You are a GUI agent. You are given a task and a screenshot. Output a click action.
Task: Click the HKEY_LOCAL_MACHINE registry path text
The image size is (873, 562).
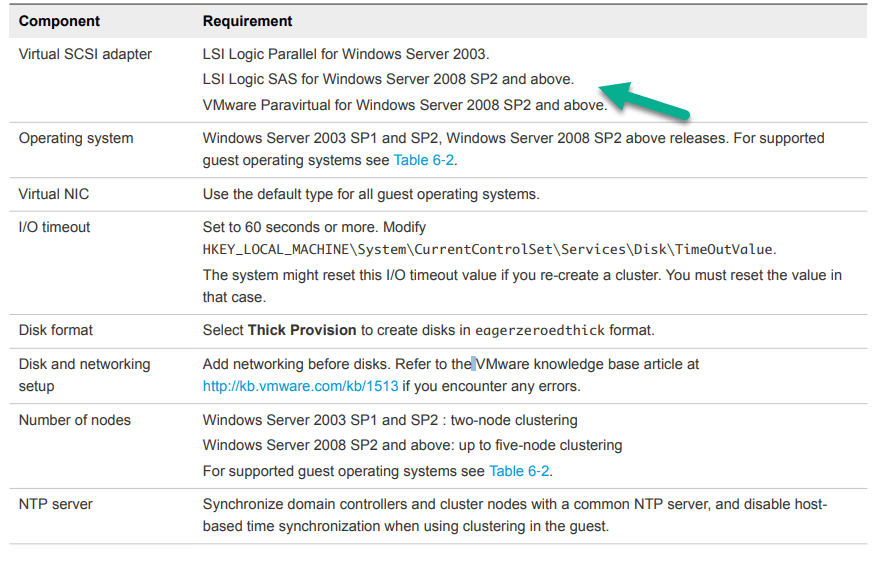[488, 250]
